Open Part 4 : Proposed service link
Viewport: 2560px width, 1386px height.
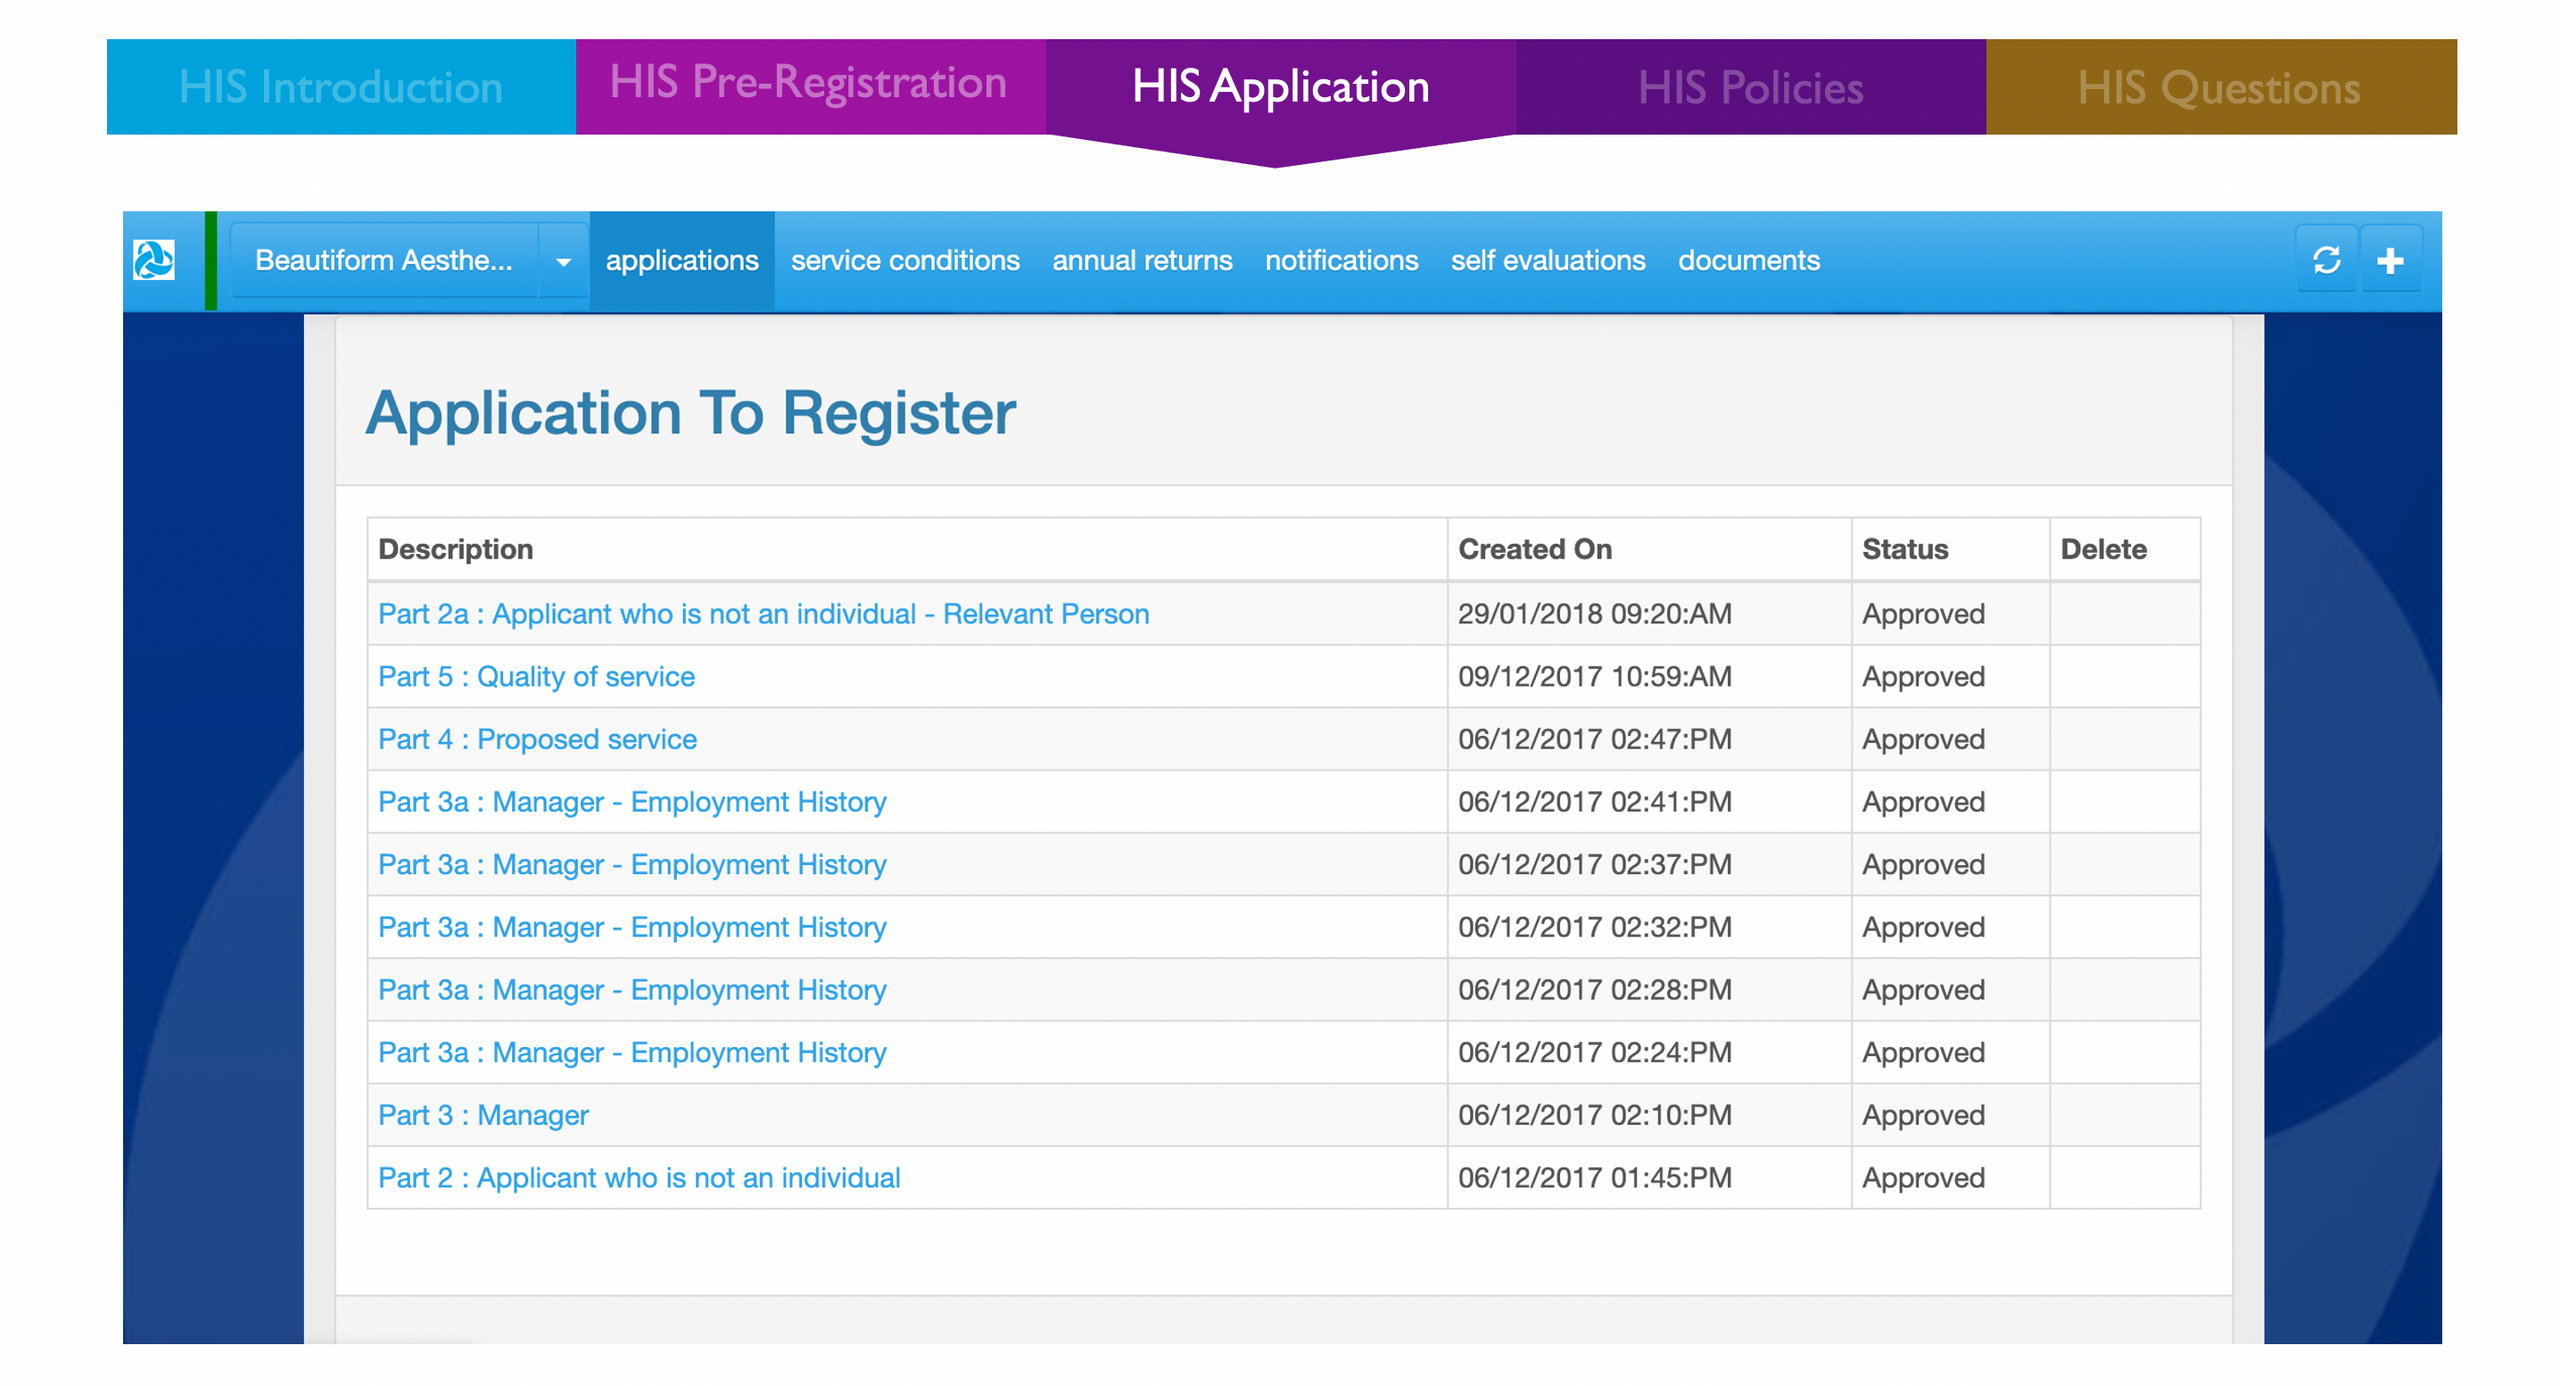[537, 739]
